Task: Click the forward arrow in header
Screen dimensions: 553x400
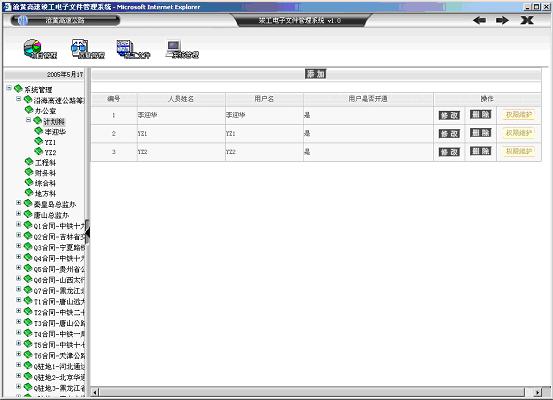Action: (x=502, y=20)
